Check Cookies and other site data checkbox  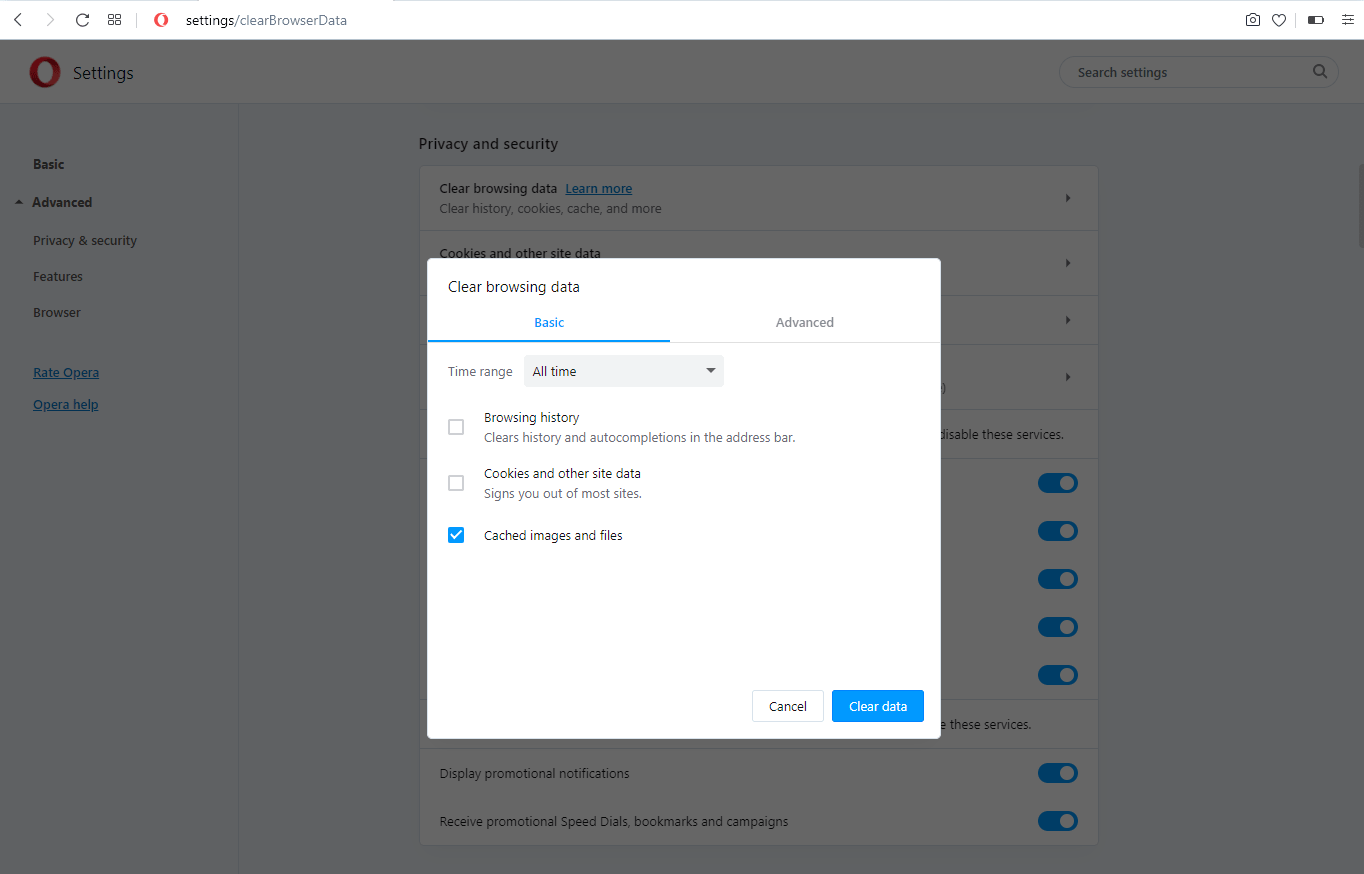(x=456, y=483)
